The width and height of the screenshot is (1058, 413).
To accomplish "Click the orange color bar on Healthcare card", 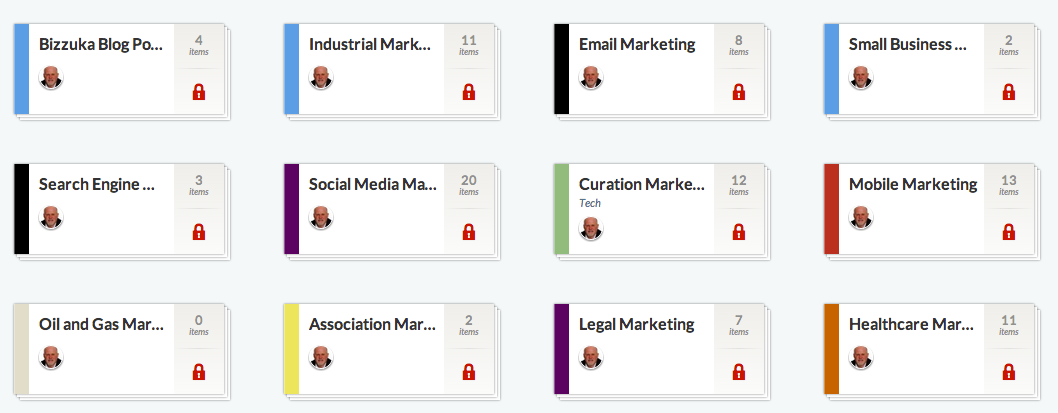I will (x=831, y=349).
